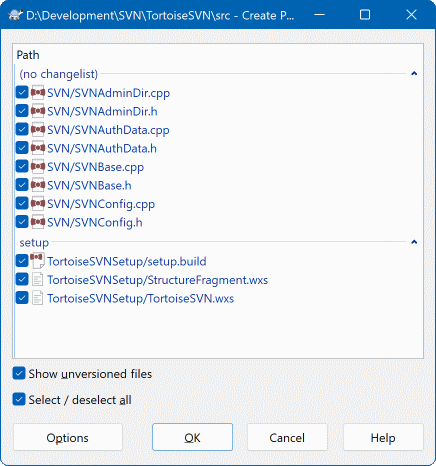This screenshot has width=436, height=466.
Task: Collapse the (no changelist) group
Action: click(x=414, y=74)
